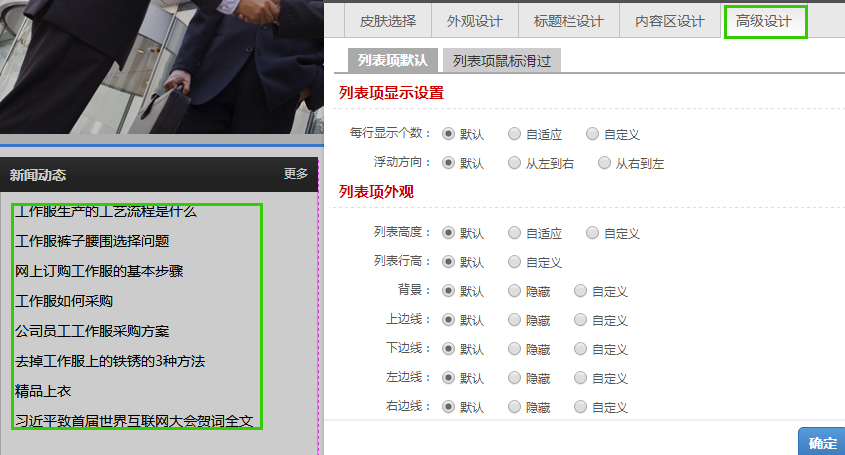Image resolution: width=845 pixels, height=455 pixels.
Task: Select the 标题栏设计 tab
Action: 568,21
